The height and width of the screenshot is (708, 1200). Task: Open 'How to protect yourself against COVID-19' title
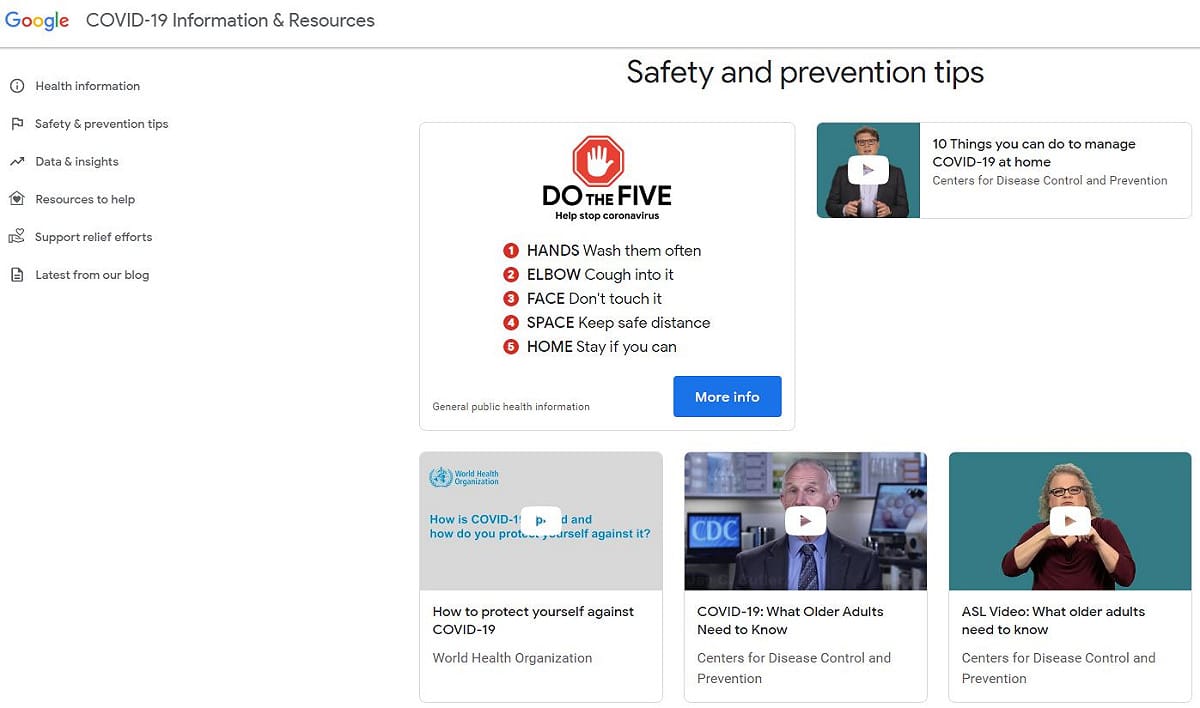(x=533, y=620)
